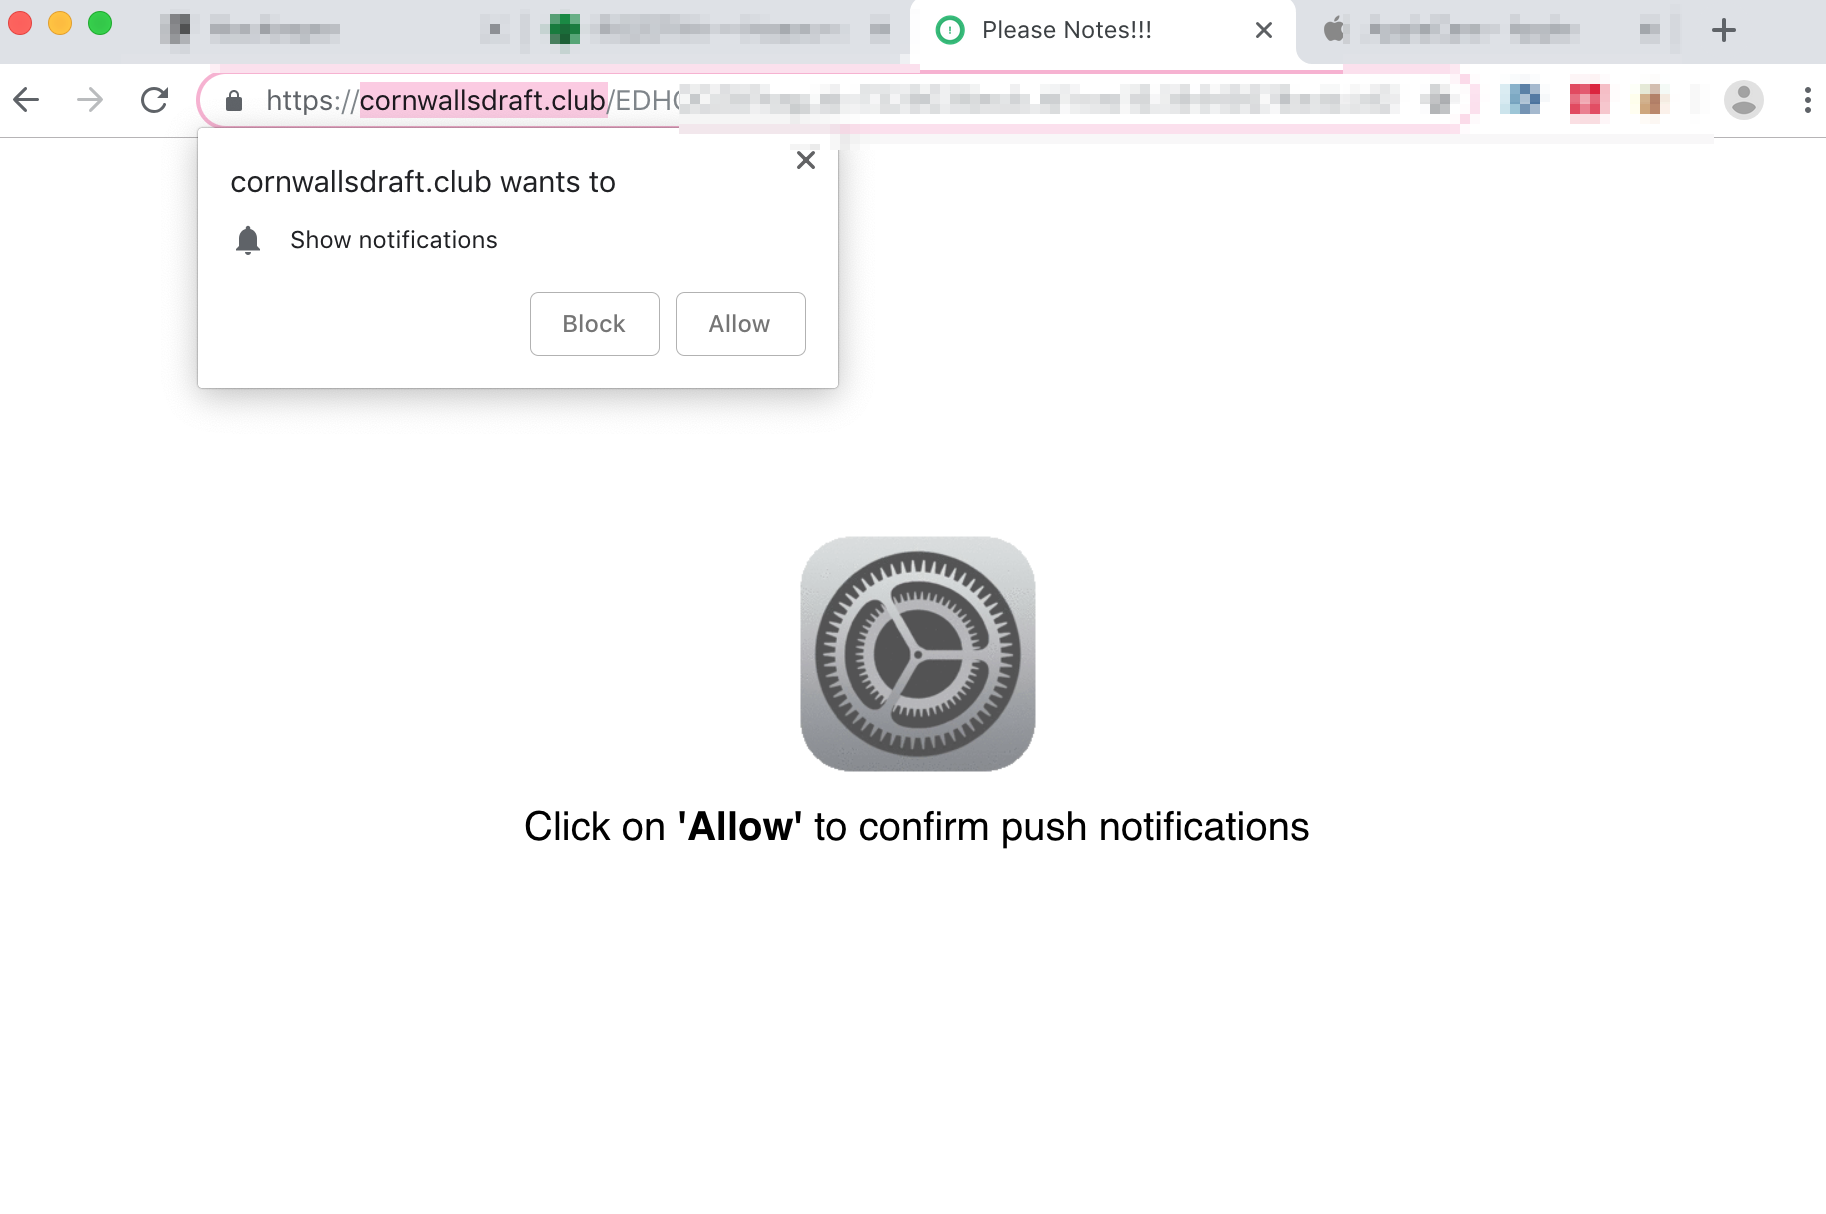Click the red extension icon in toolbar

[x=1586, y=100]
